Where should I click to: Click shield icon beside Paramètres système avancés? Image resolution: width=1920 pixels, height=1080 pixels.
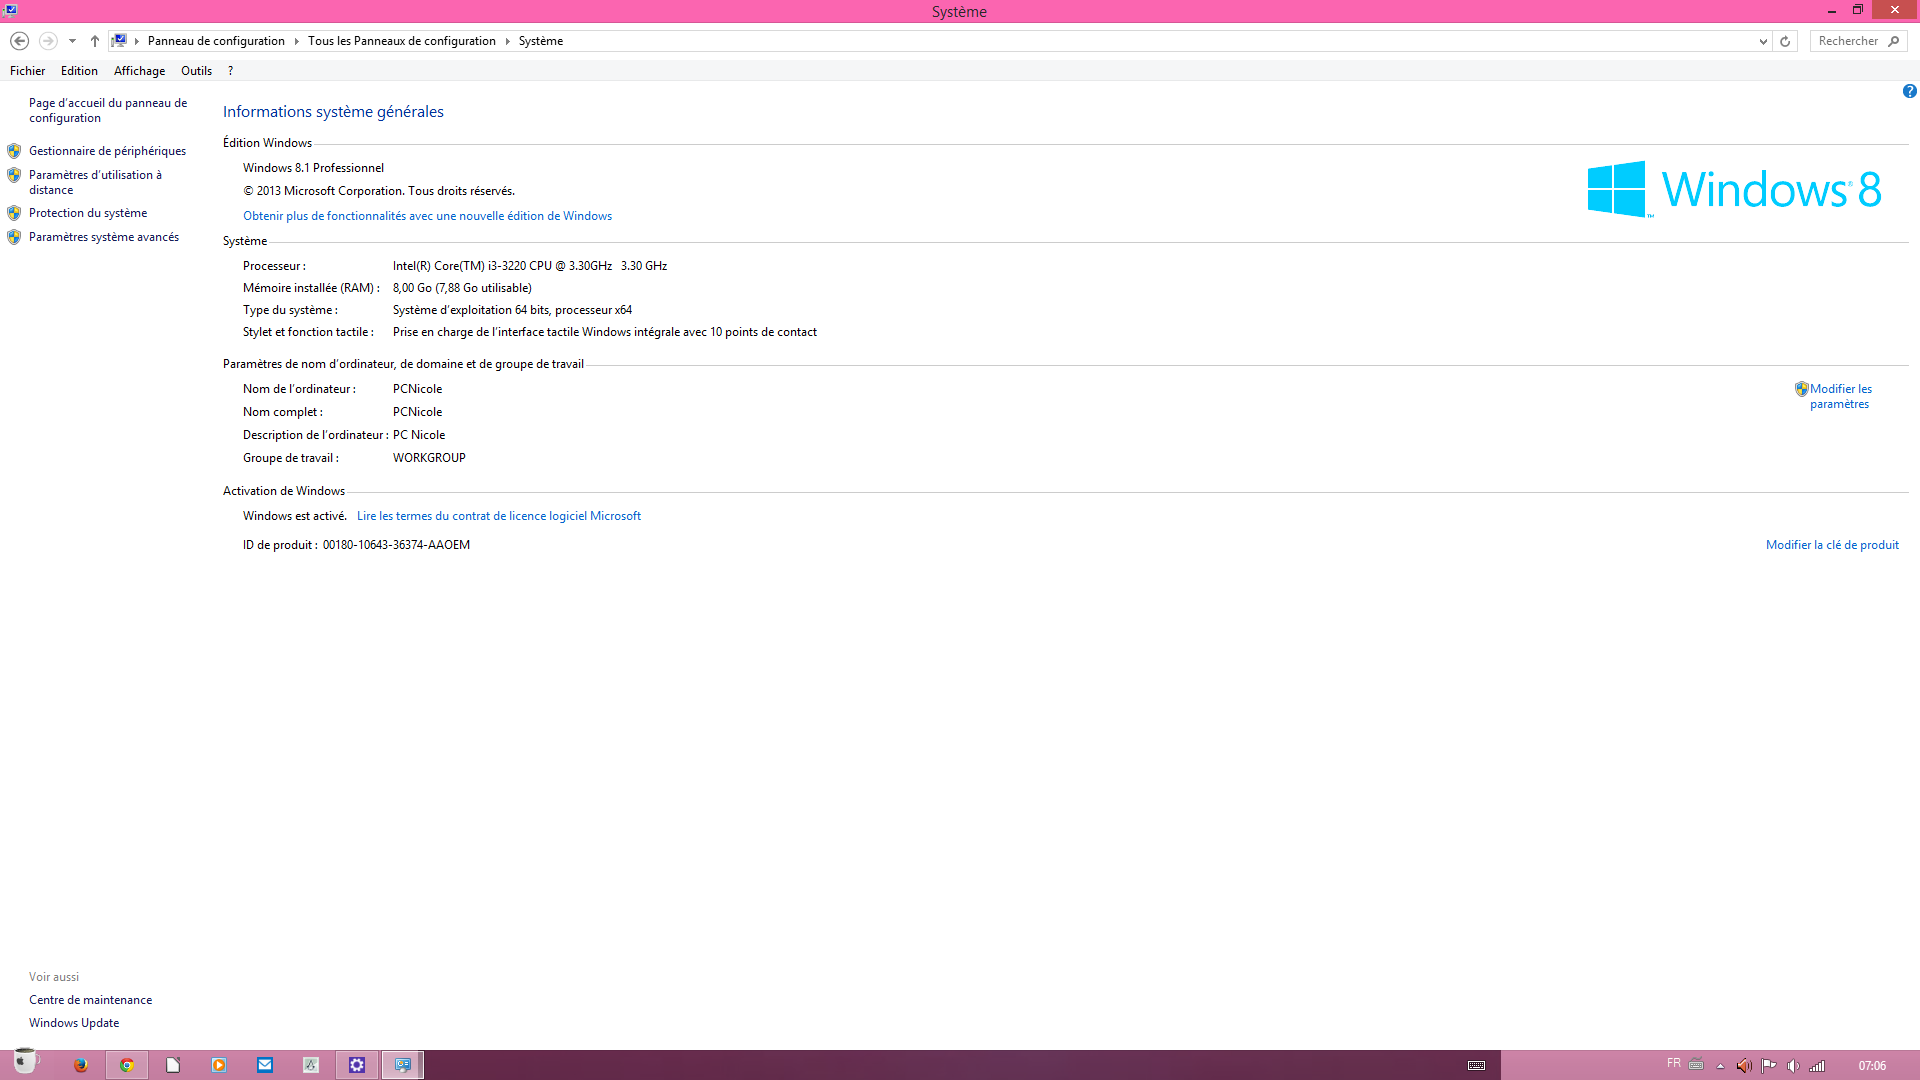14,237
